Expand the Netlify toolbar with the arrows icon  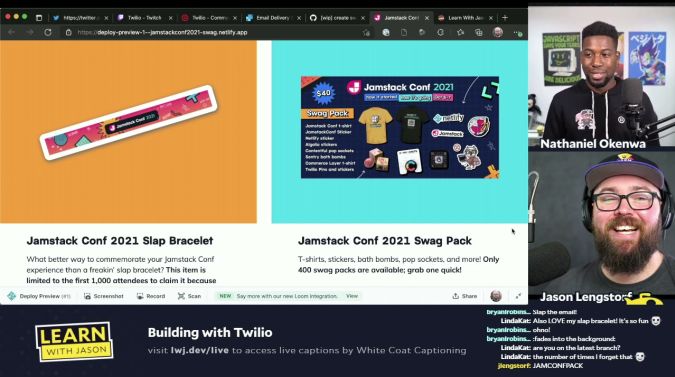[x=518, y=296]
